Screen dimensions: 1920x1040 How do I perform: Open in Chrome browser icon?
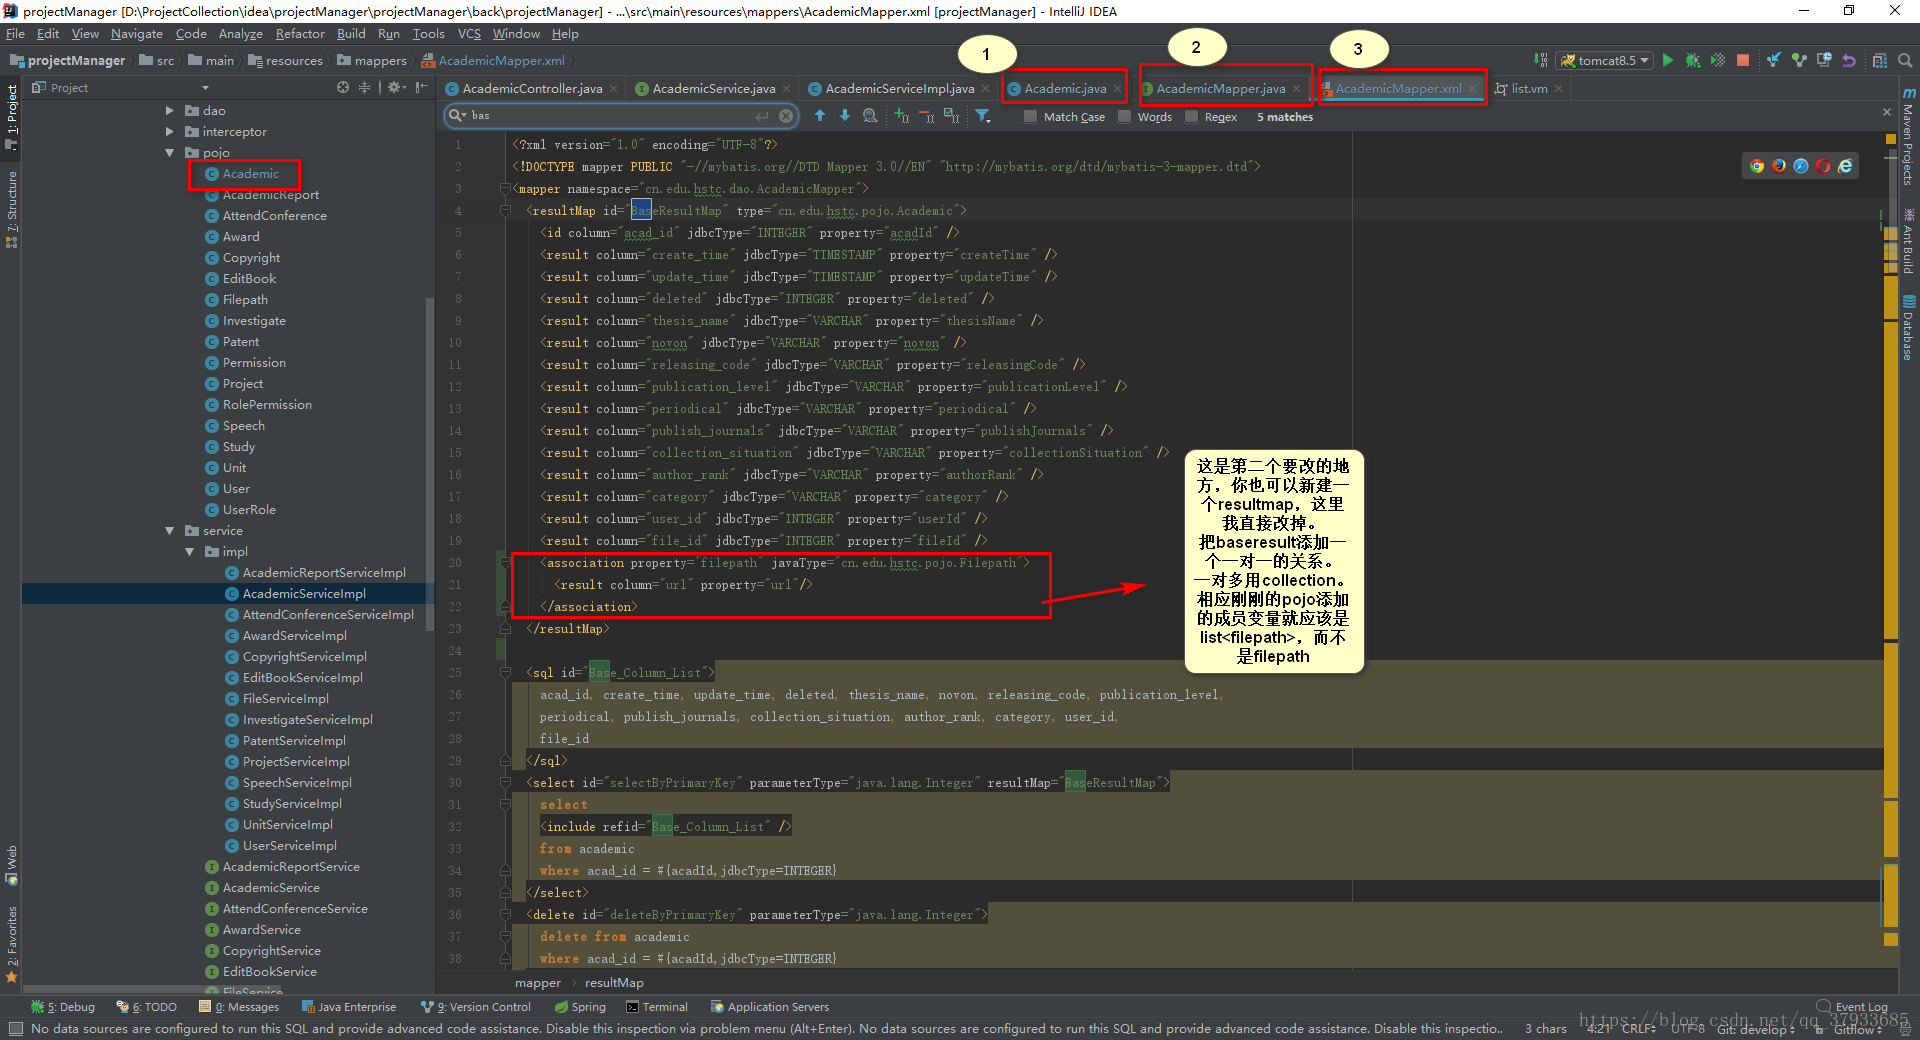pos(1757,166)
